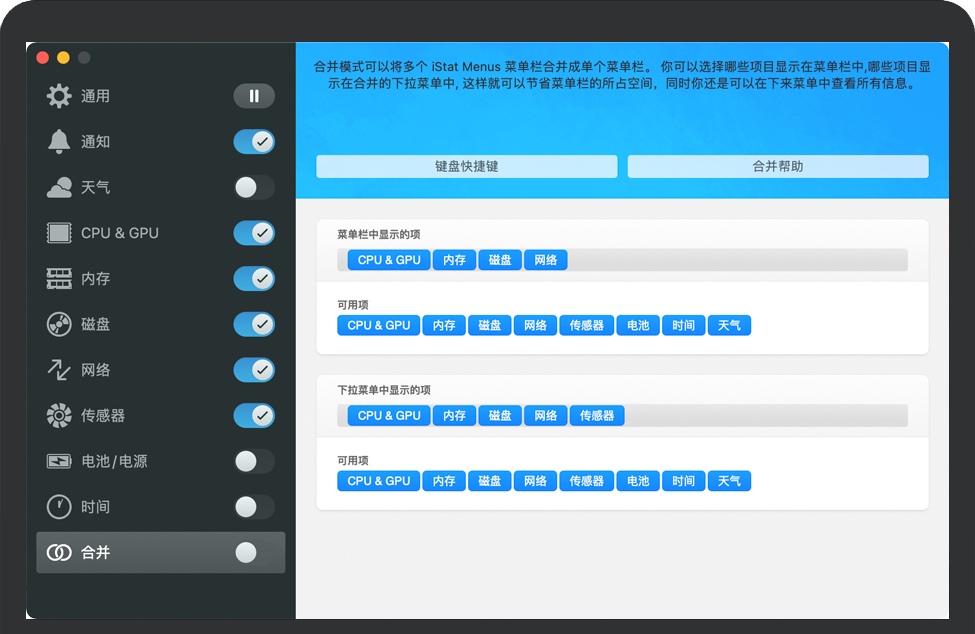Open the 合并帮助 button
This screenshot has height=634, width=975.
[x=777, y=167]
